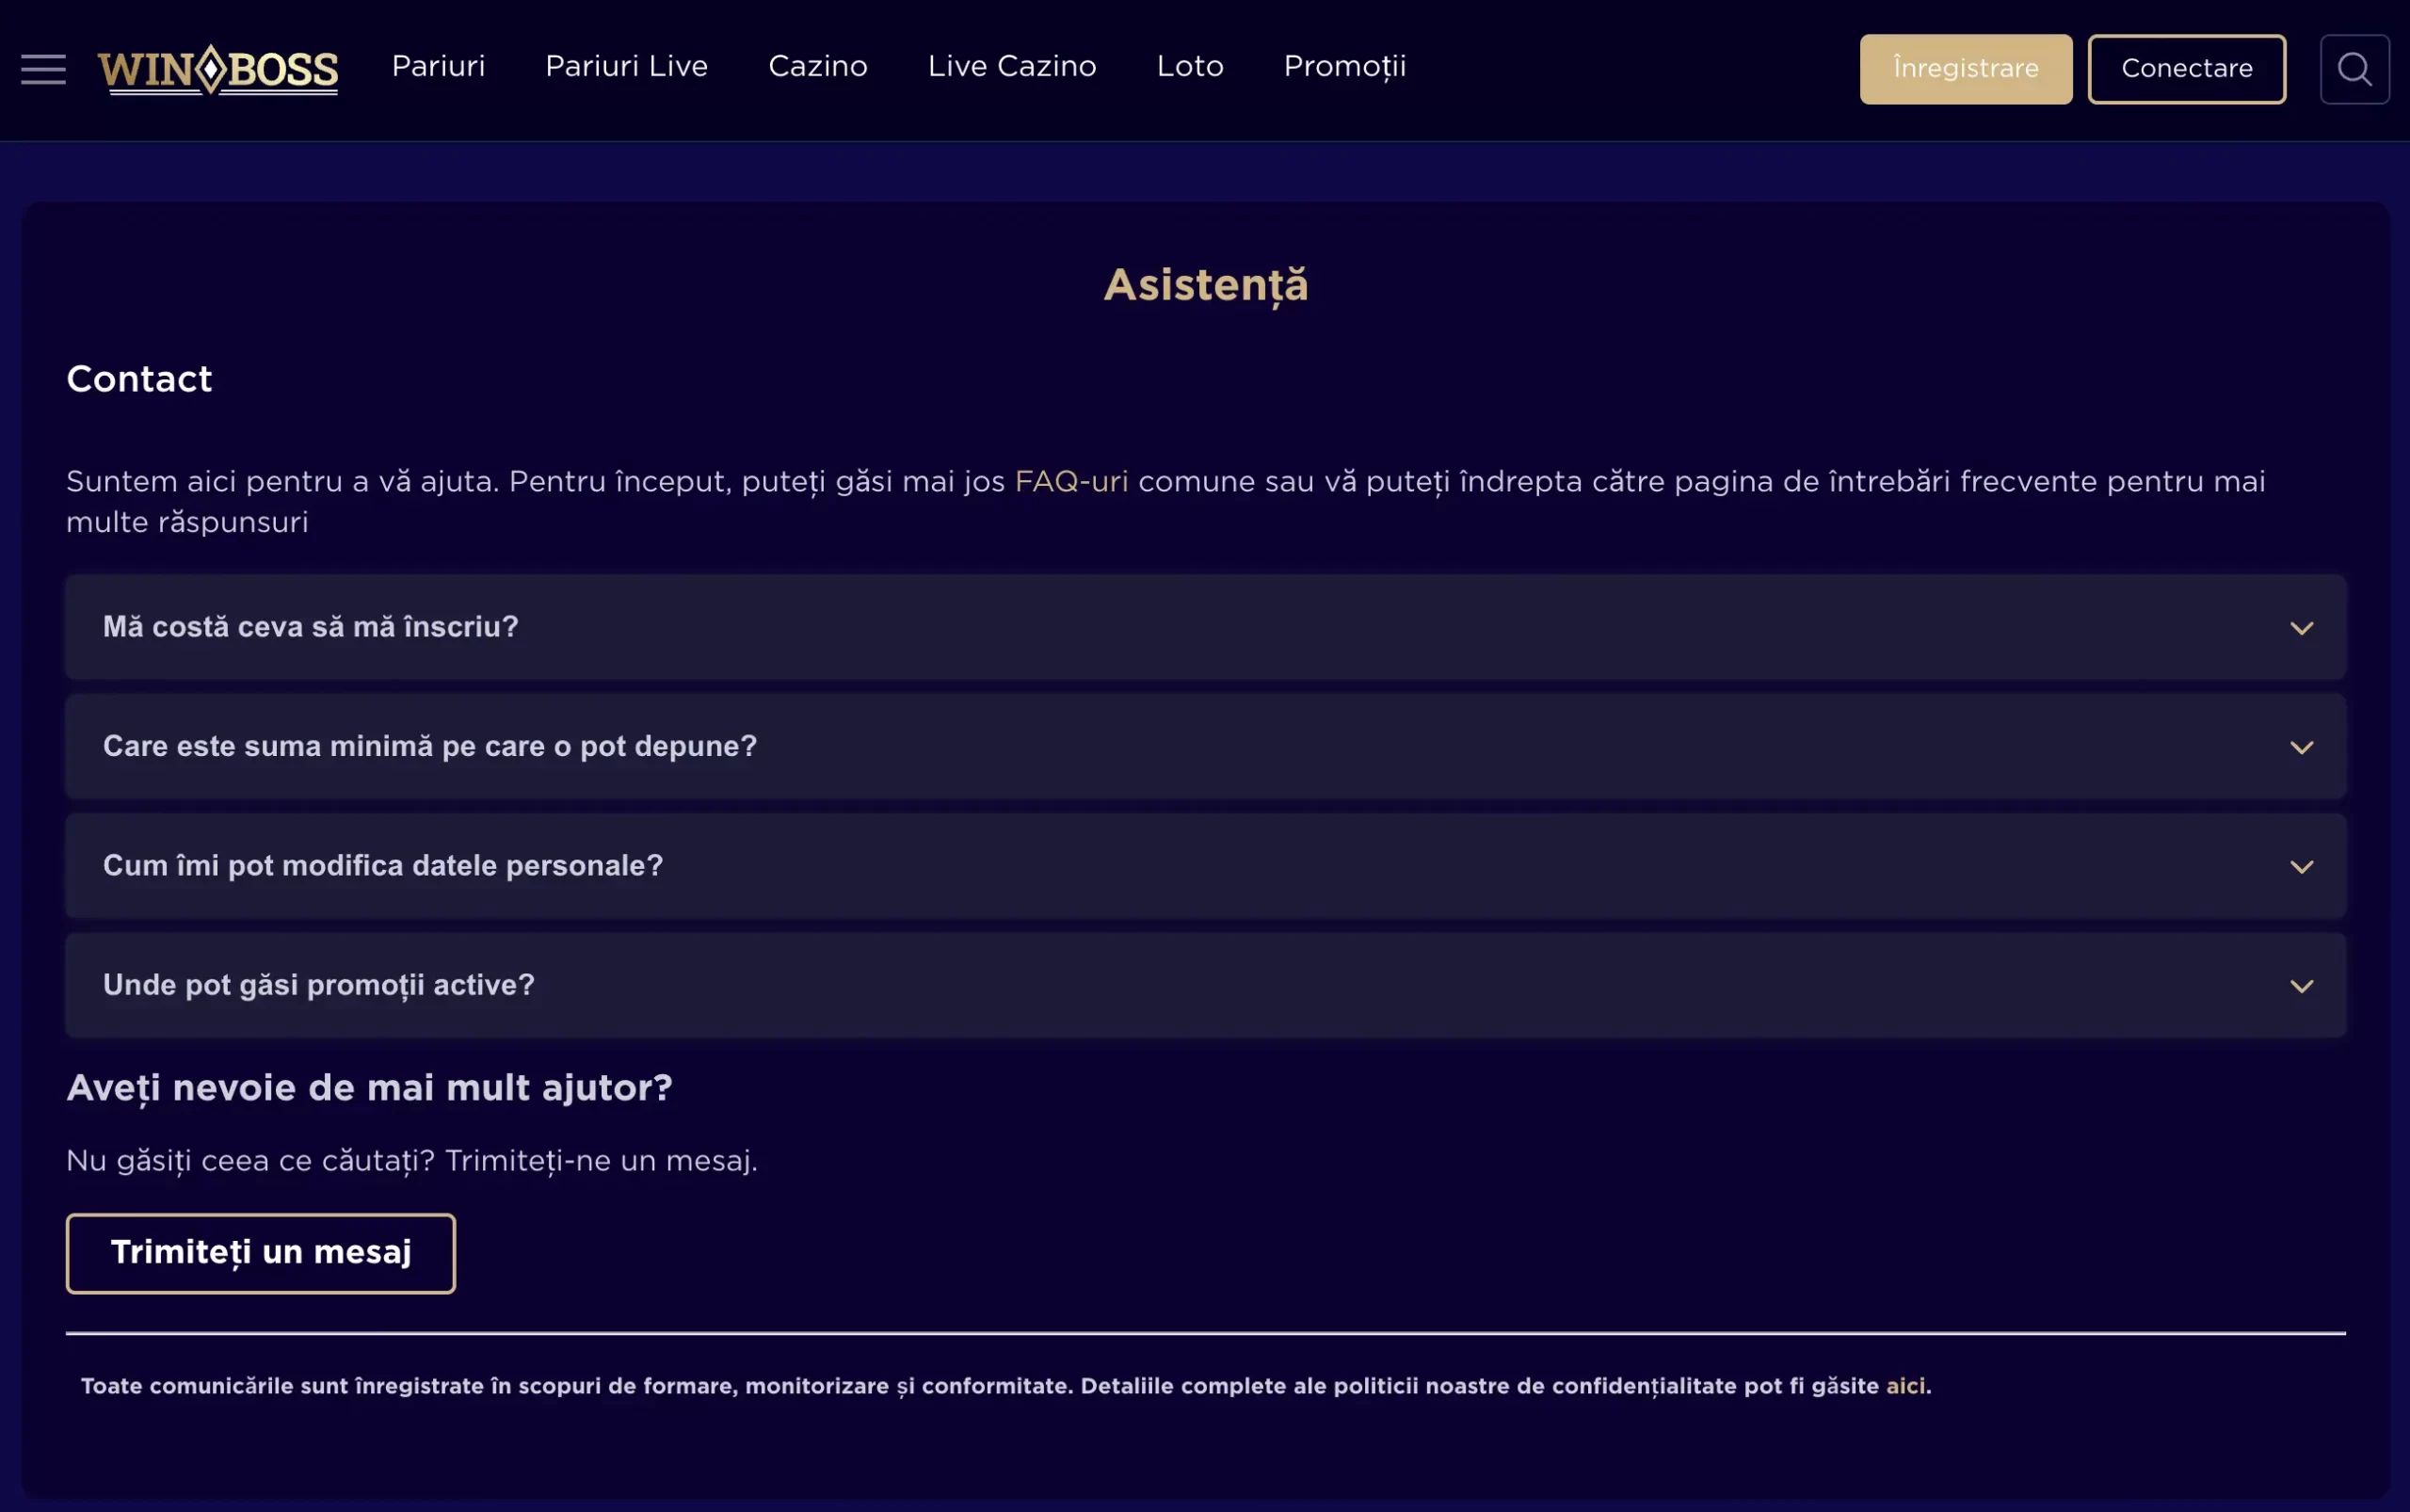
Task: Open the Cazino section
Action: click(x=817, y=66)
